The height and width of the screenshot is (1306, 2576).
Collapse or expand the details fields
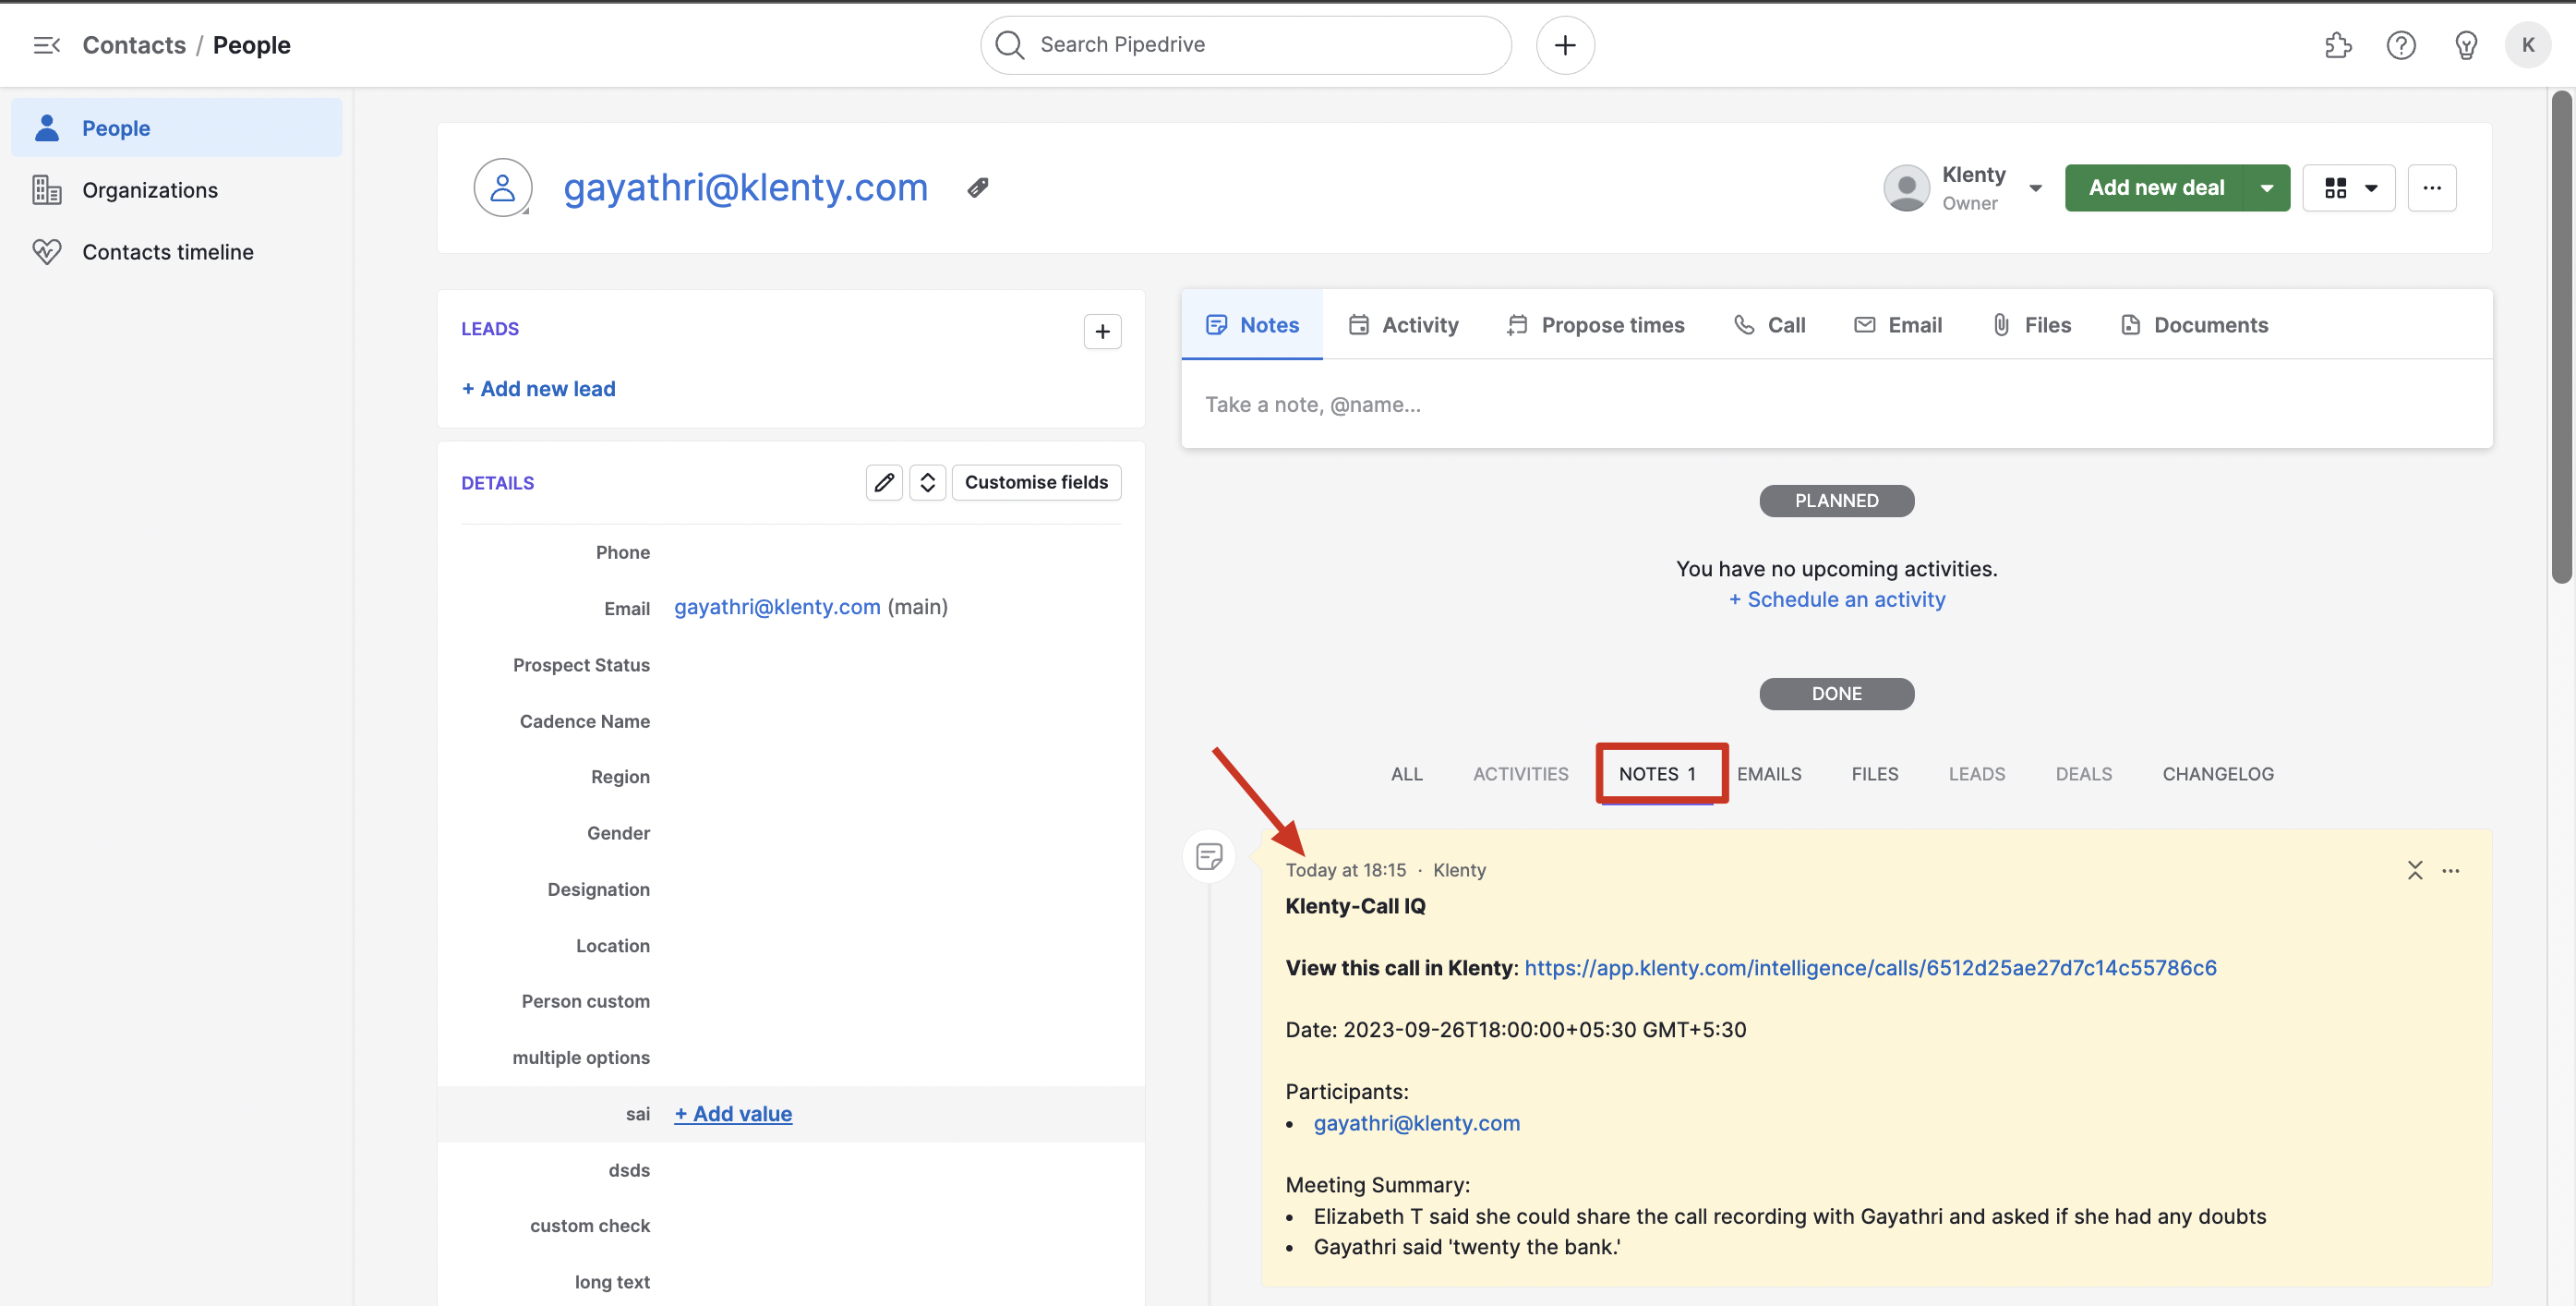(x=927, y=483)
